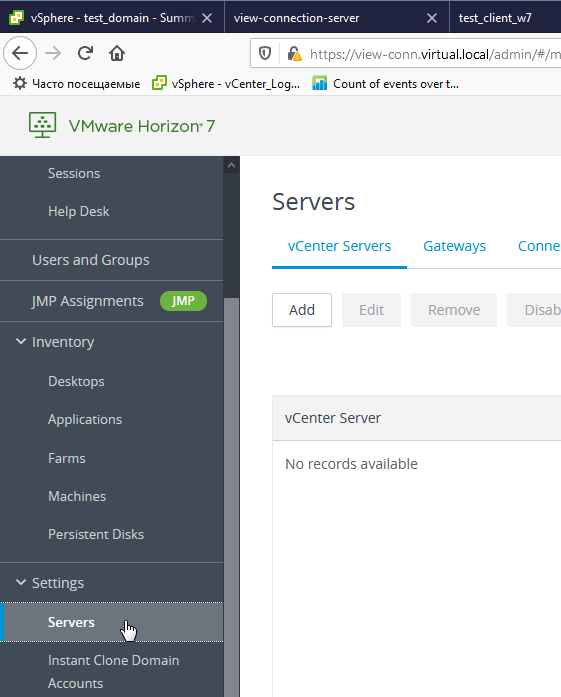Click the tracking protection shield icon
561x697 pixels.
(265, 54)
